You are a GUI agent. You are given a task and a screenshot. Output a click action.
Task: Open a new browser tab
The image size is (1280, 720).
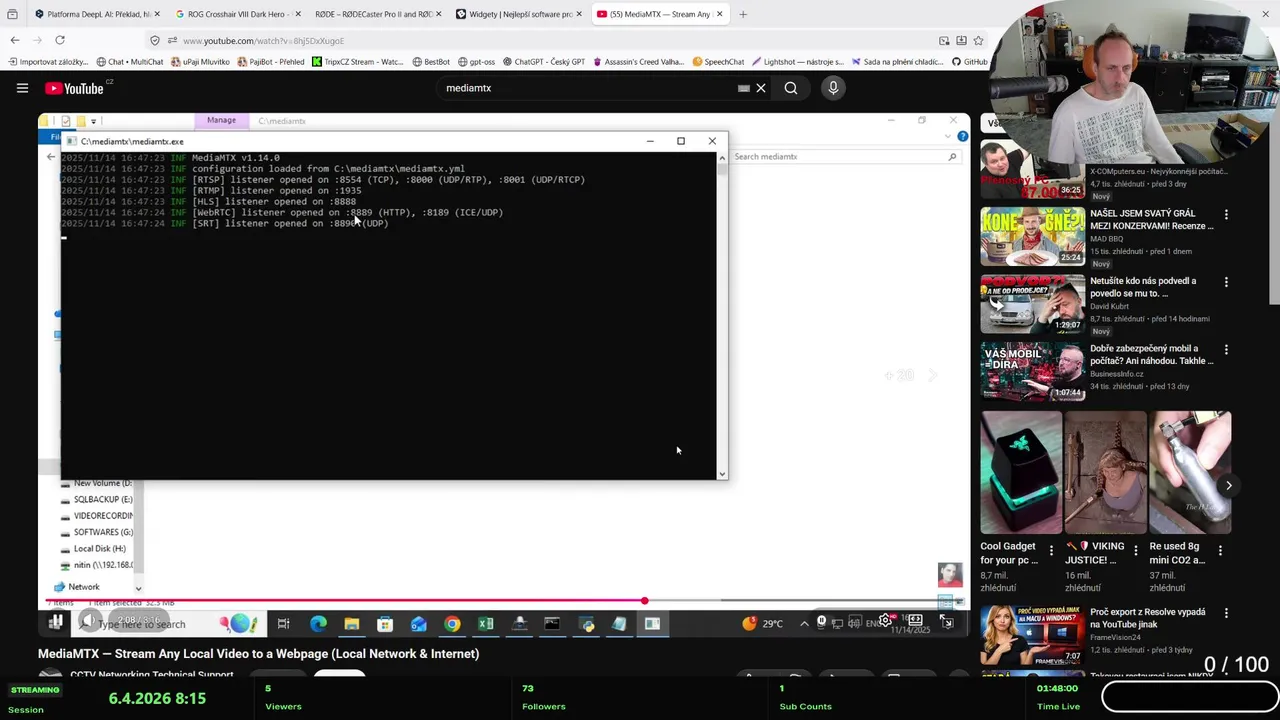point(743,14)
